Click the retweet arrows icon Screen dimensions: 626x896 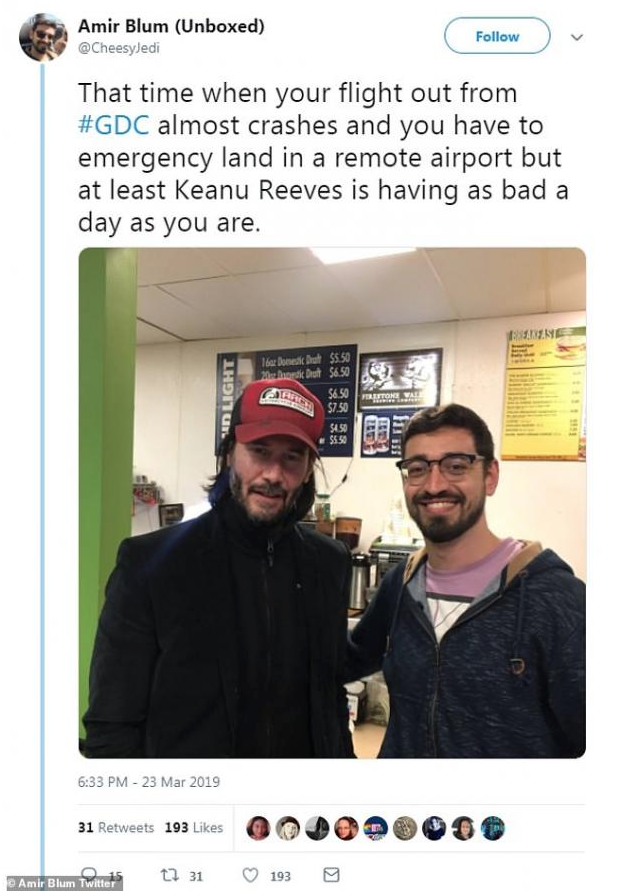168,875
